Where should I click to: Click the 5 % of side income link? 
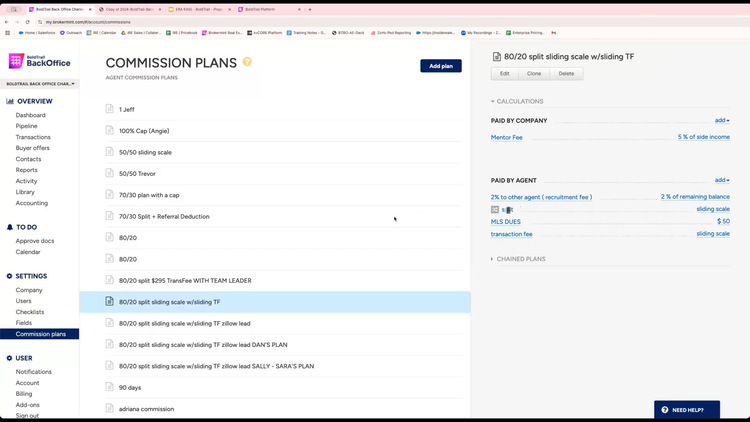[704, 137]
